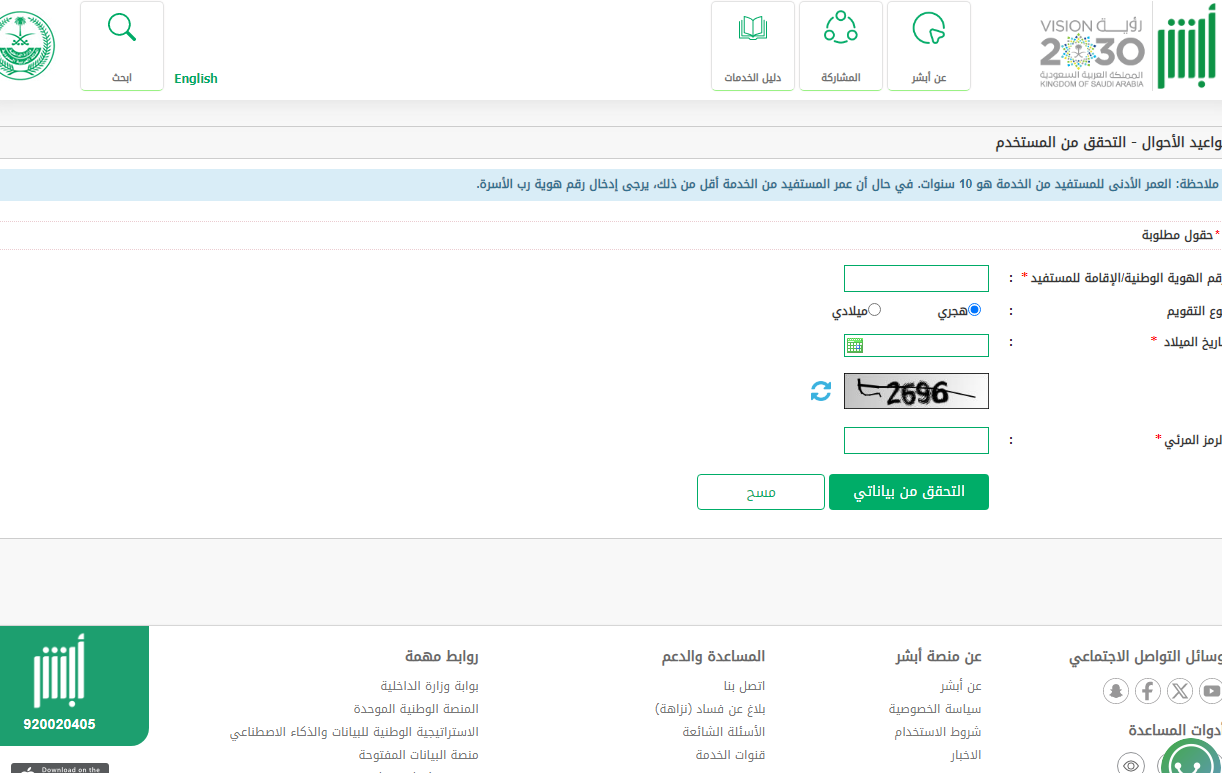
Task: Click the visual code captcha input field
Action: click(916, 440)
